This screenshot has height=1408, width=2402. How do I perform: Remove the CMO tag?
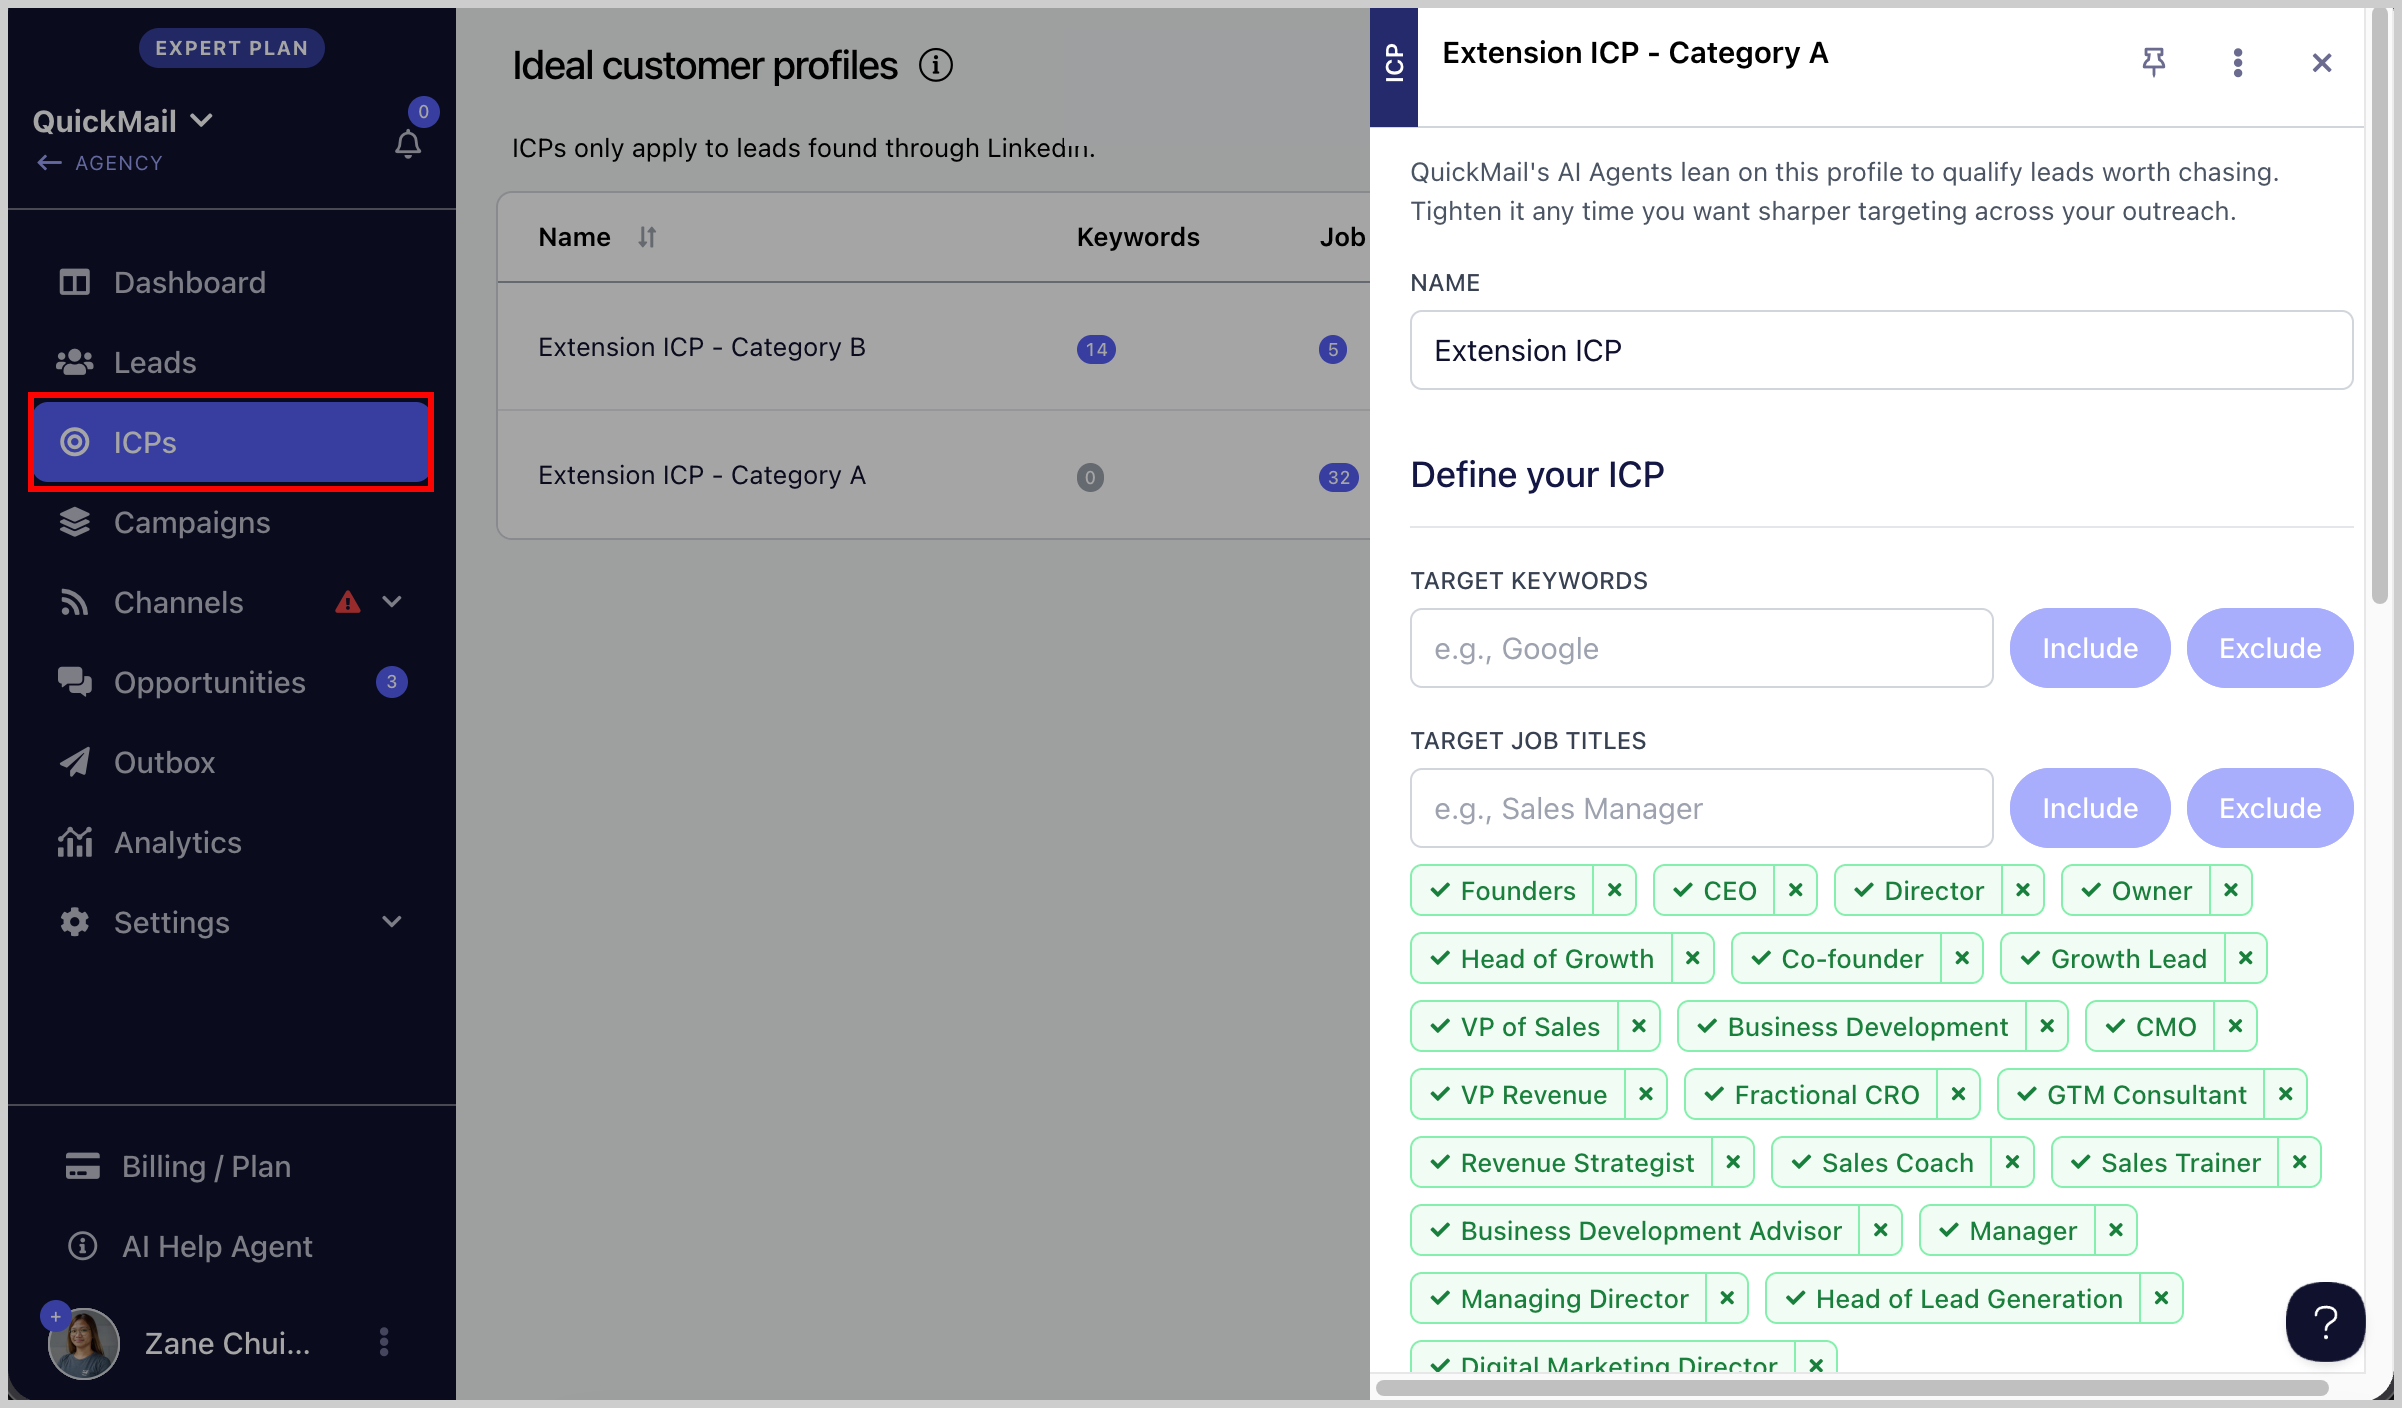tap(2236, 1026)
